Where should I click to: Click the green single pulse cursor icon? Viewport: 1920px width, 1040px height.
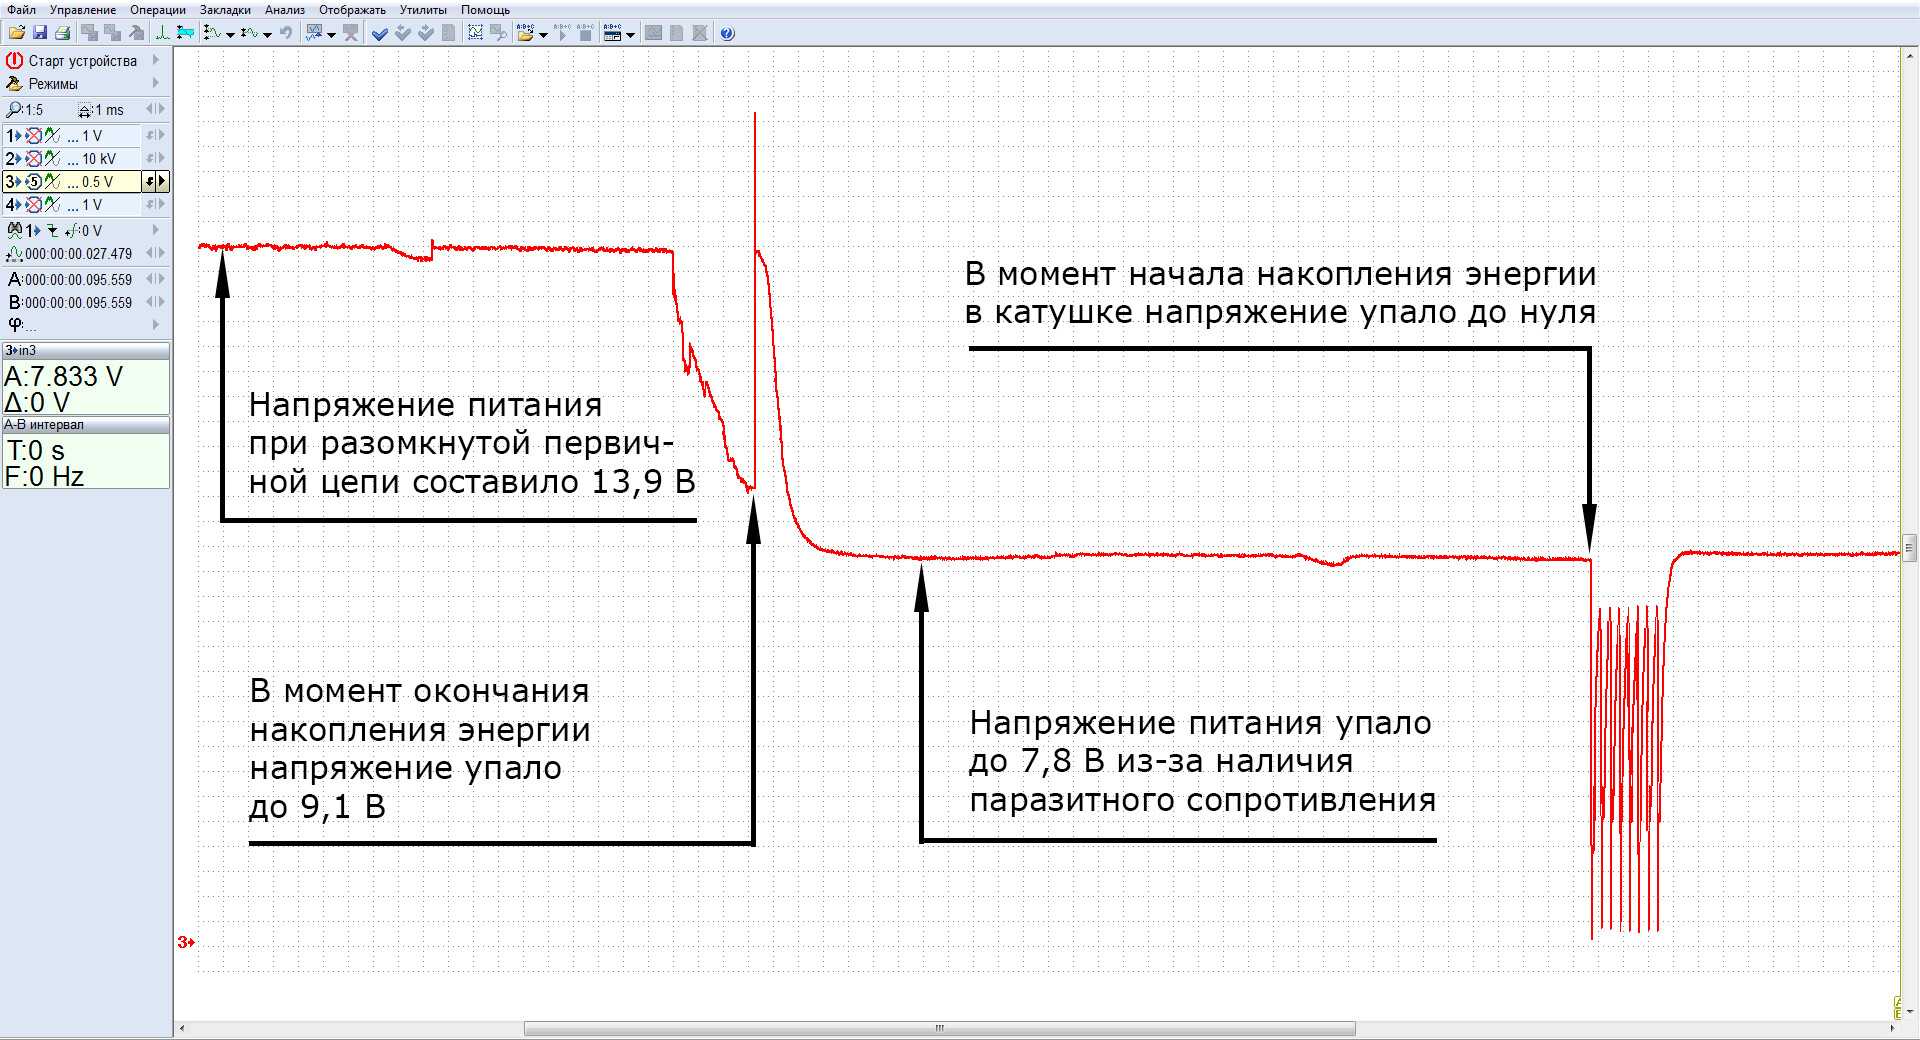[x=162, y=33]
